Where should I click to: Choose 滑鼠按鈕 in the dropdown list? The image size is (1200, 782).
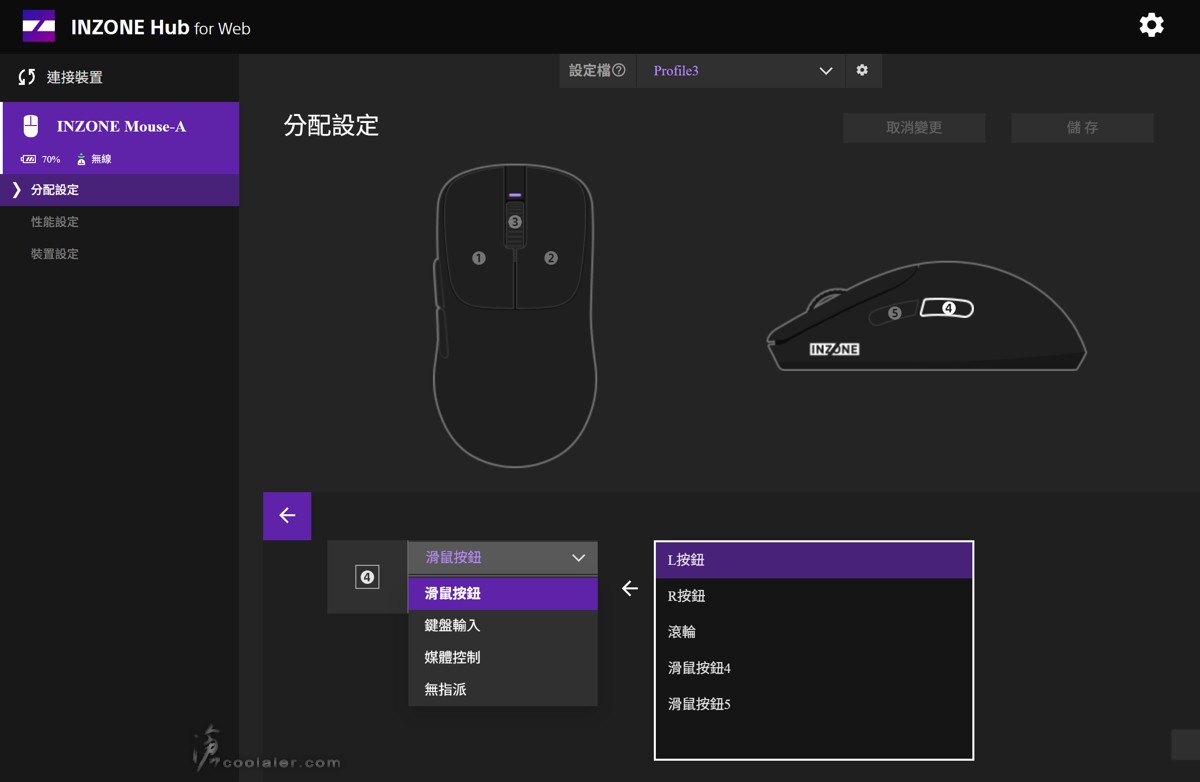(502, 593)
